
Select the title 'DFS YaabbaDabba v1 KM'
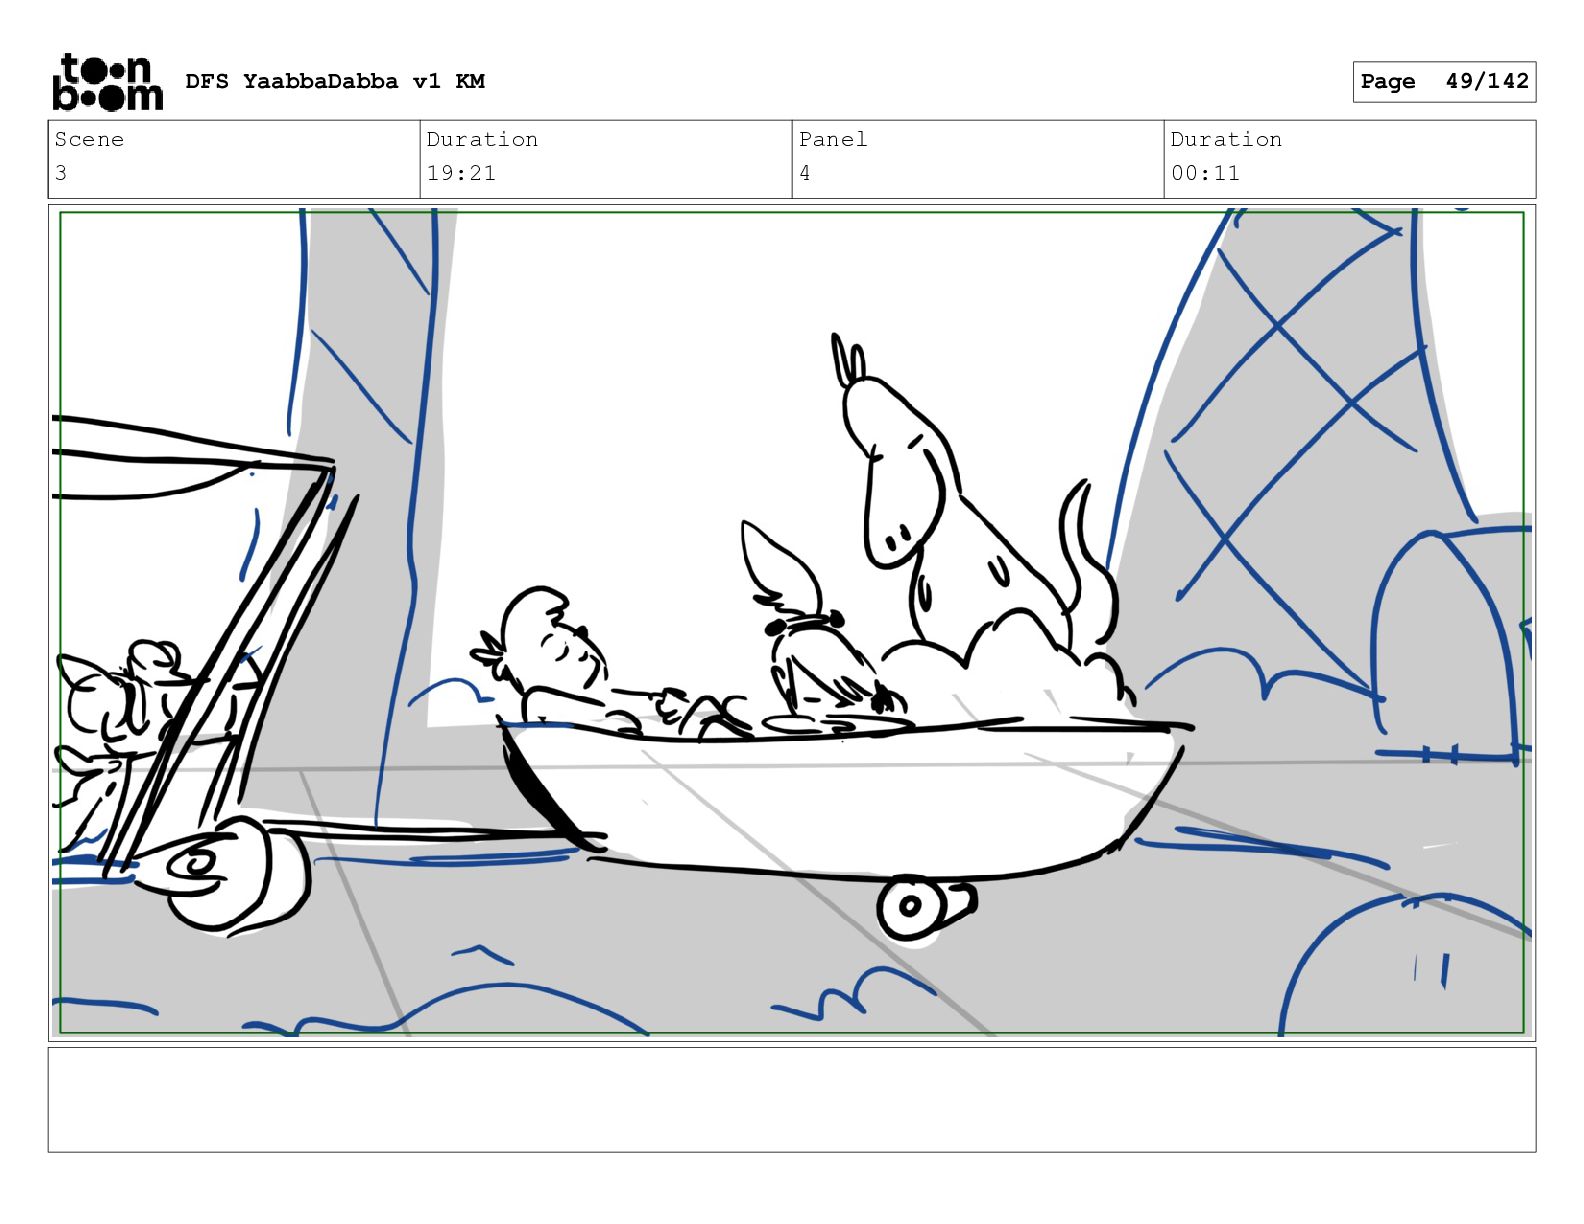tap(335, 81)
